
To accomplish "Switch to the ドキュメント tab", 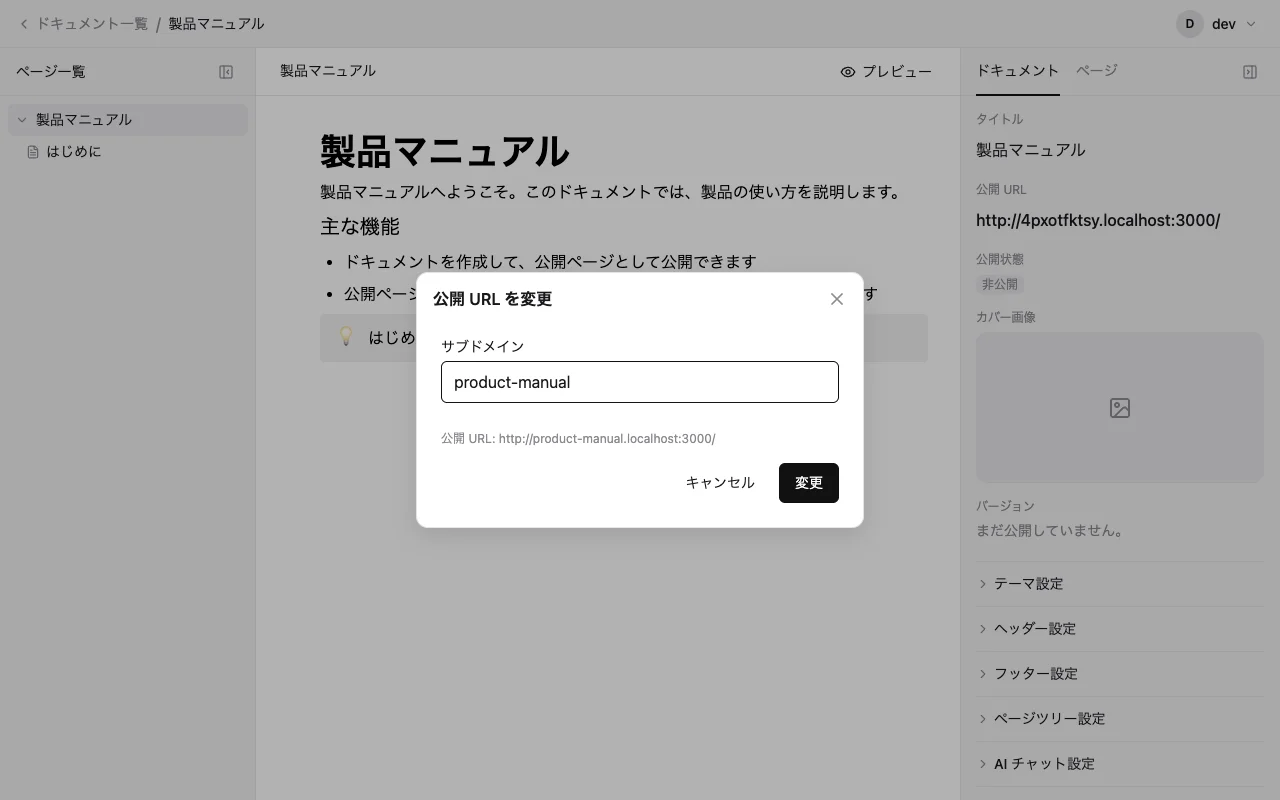I will tap(1017, 71).
